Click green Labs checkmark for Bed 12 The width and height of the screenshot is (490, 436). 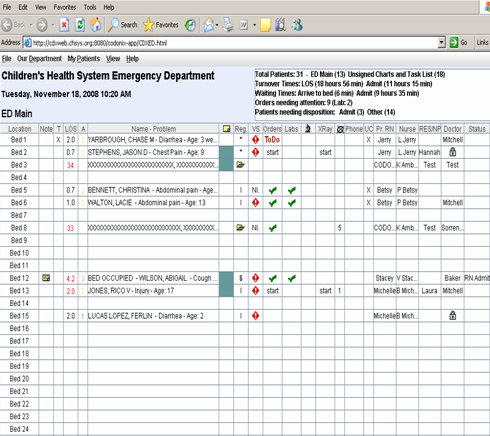click(292, 278)
